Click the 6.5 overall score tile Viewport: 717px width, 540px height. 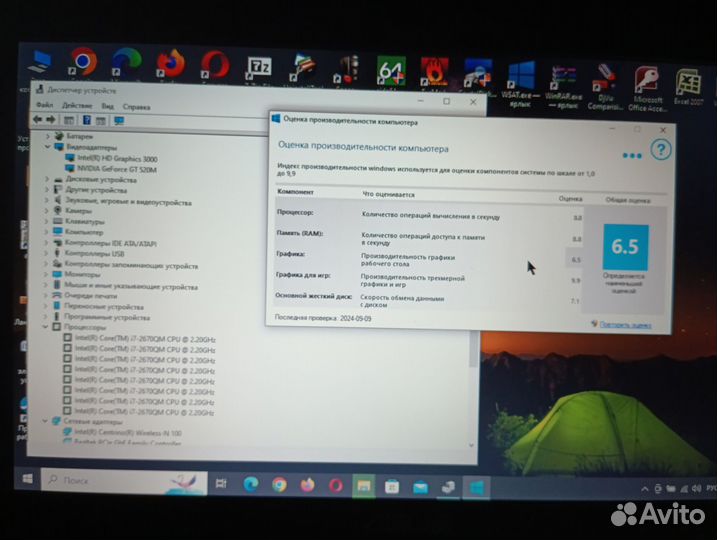click(x=625, y=247)
